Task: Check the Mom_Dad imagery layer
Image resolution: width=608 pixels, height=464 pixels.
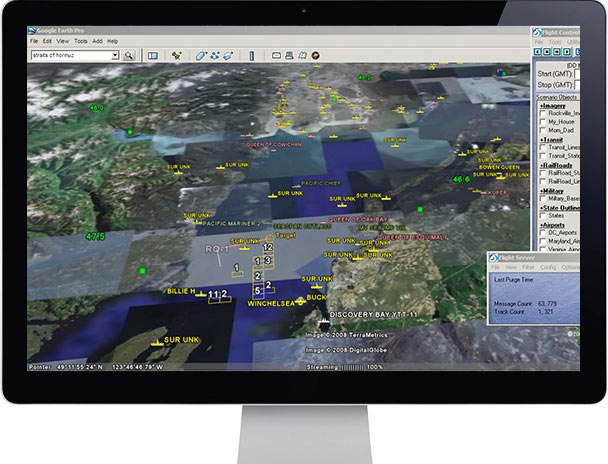Action: pyautogui.click(x=541, y=131)
